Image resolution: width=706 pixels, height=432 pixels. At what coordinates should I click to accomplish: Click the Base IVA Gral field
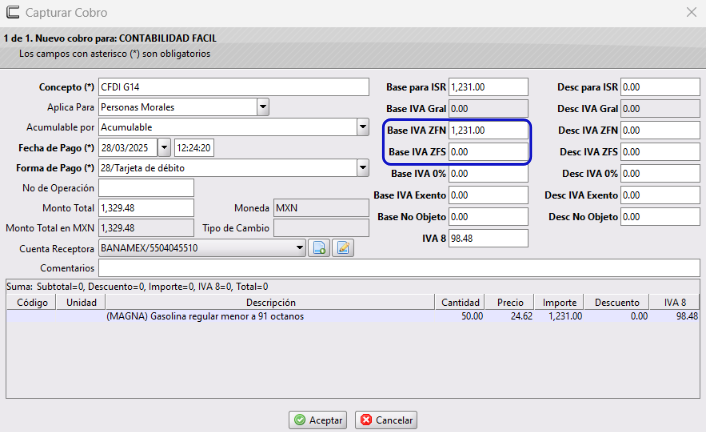(x=488, y=109)
